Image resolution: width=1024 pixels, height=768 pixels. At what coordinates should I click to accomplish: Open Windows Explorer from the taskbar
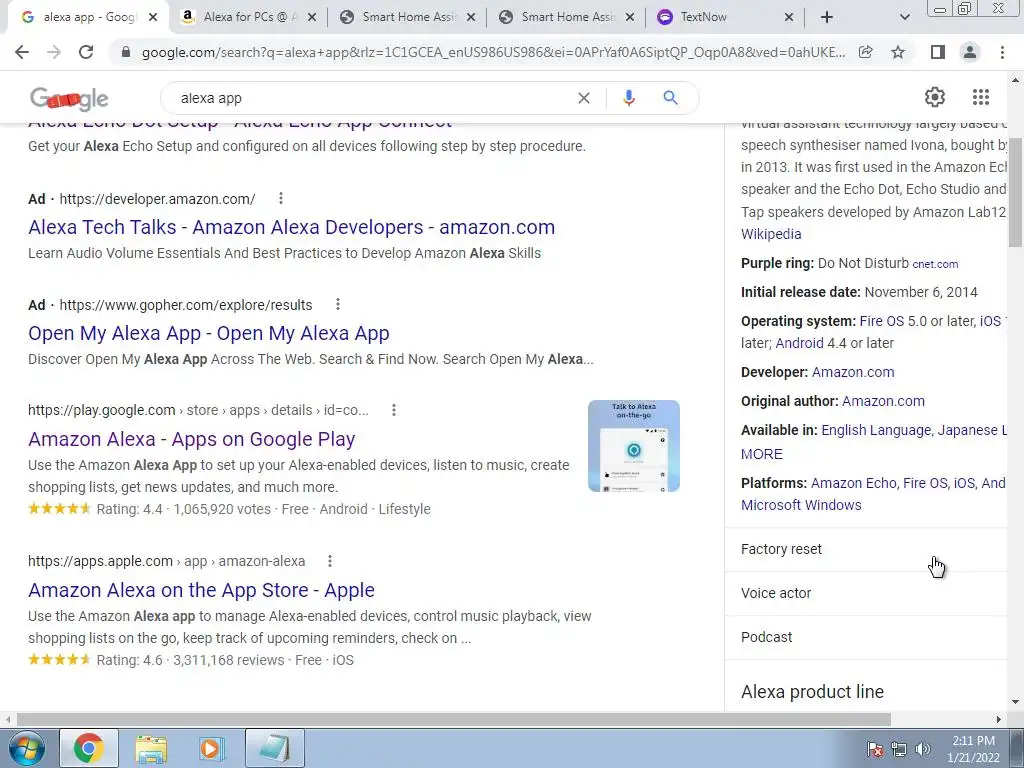point(151,748)
